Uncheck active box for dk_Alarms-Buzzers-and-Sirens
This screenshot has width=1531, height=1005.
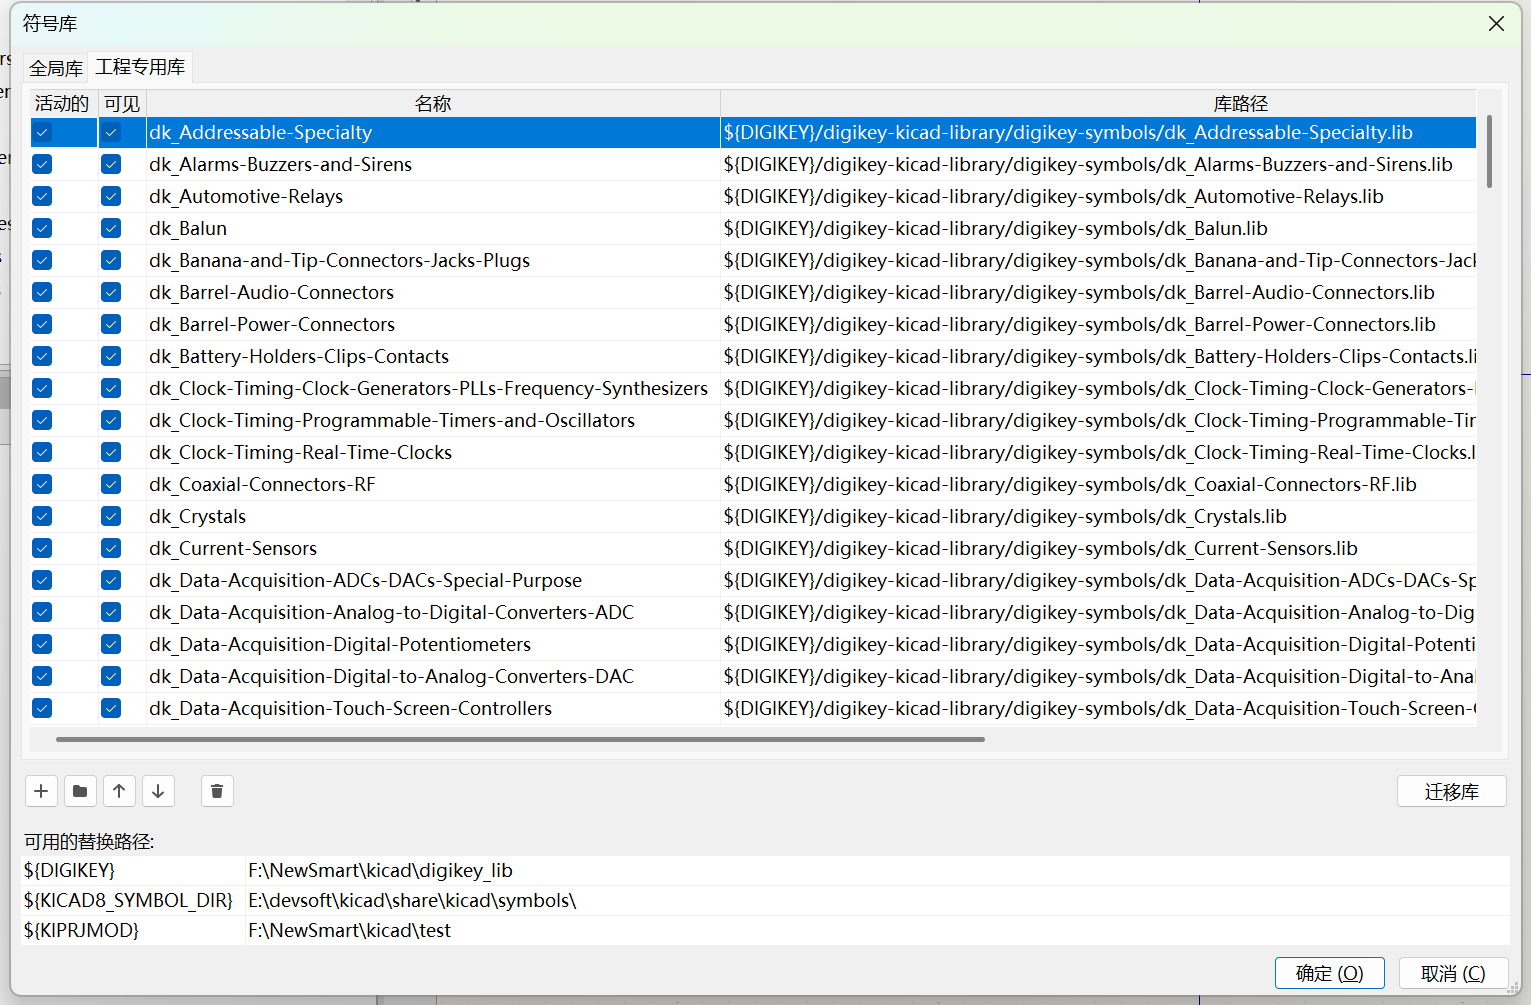pos(42,164)
